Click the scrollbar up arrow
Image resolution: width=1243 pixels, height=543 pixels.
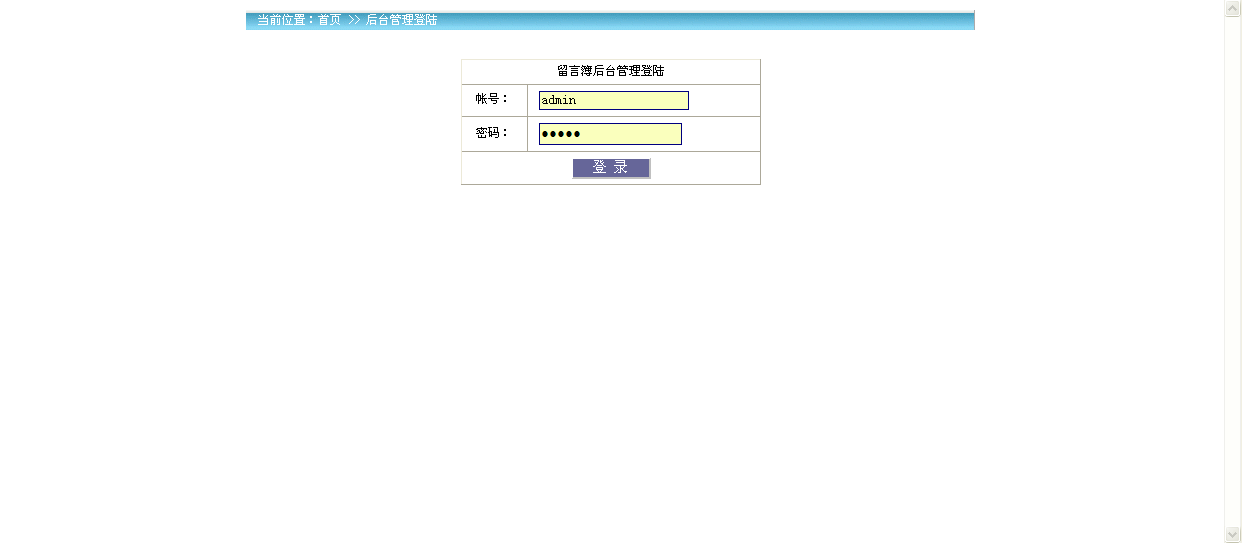click(x=1233, y=8)
